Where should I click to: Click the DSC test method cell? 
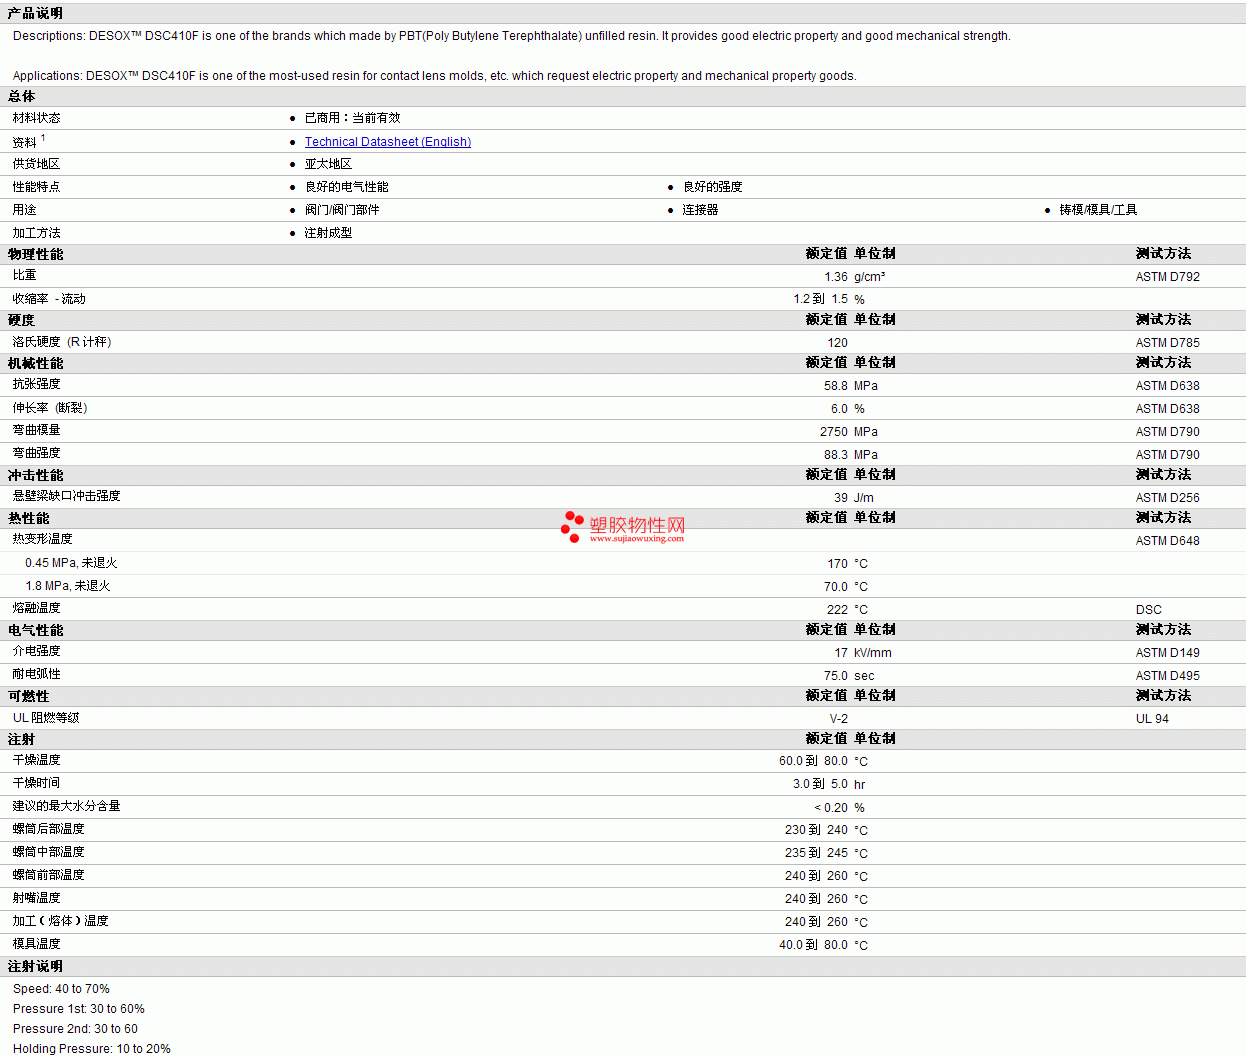click(1149, 610)
